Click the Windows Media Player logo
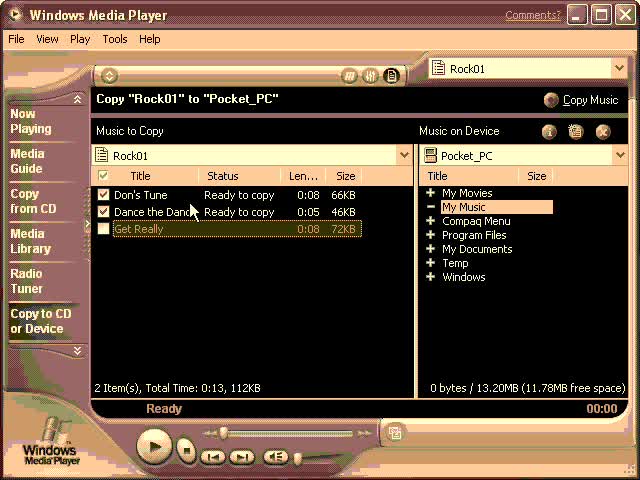 [51, 442]
